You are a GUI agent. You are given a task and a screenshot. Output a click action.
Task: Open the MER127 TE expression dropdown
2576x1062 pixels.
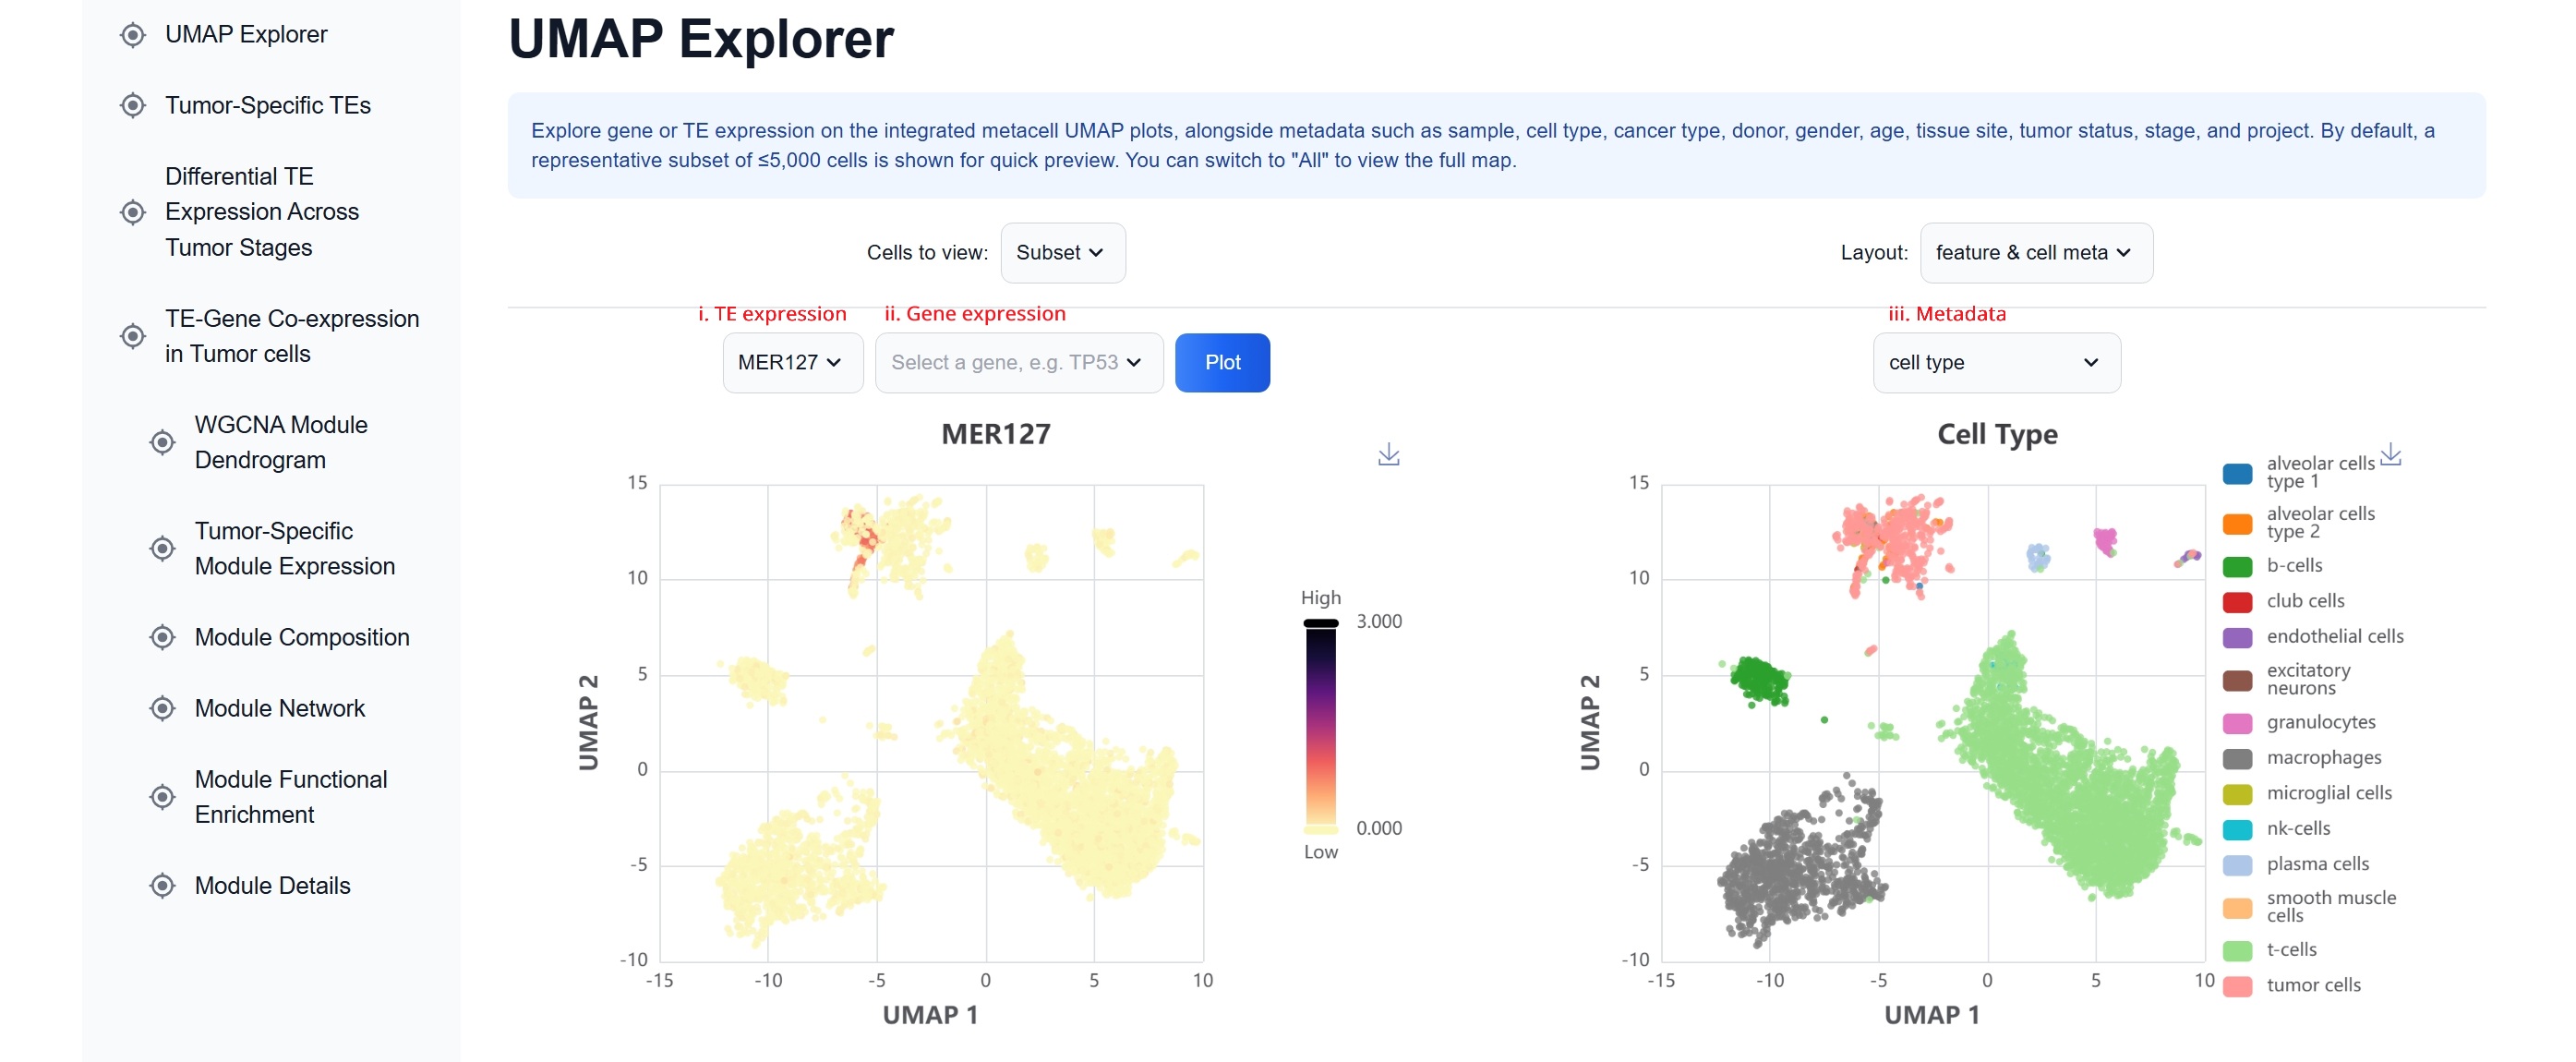[x=791, y=362]
